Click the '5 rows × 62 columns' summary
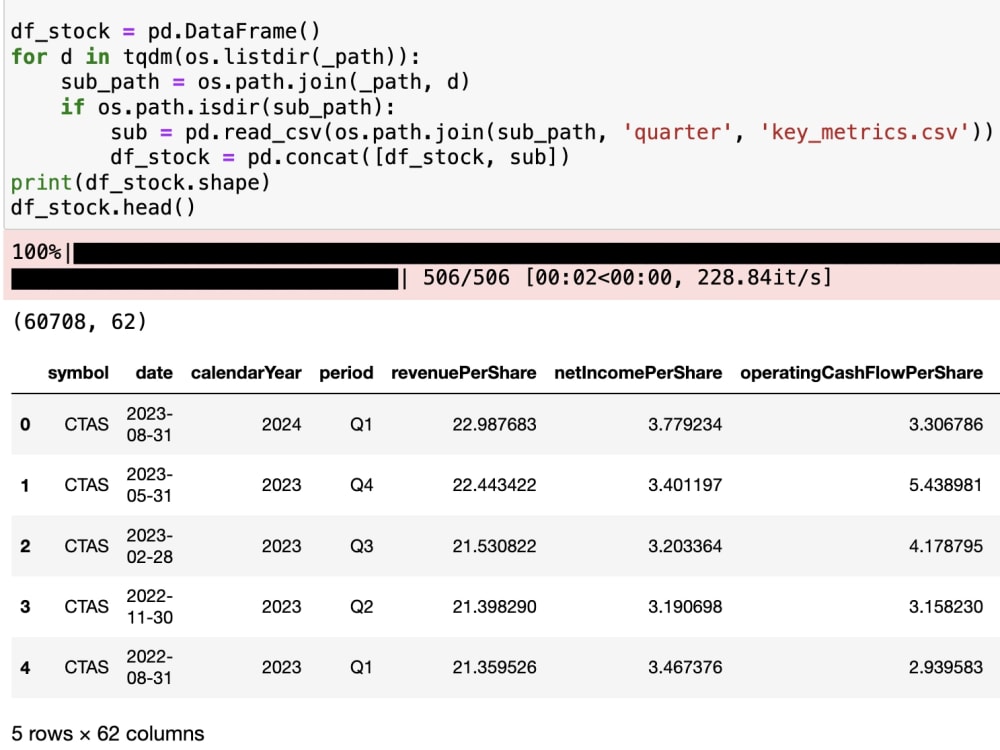Viewport: 1000px width, 750px height. click(x=108, y=734)
